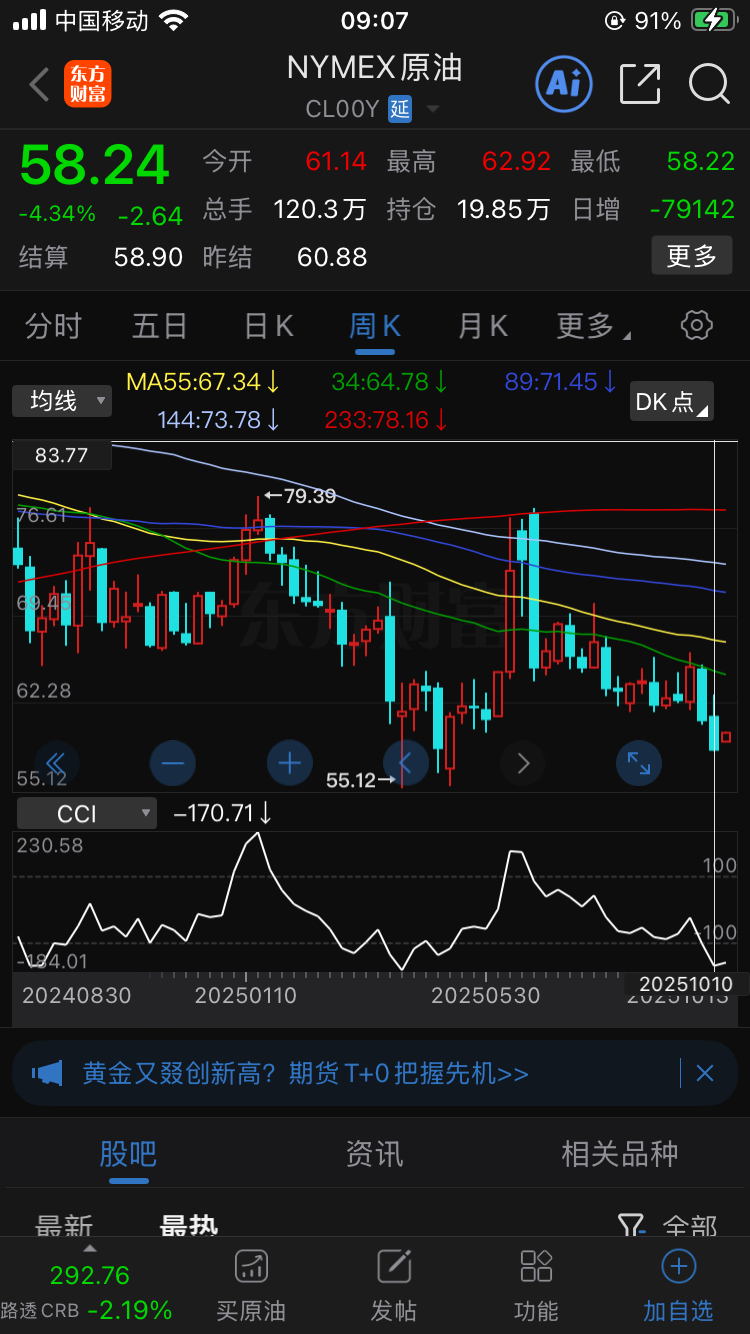Image resolution: width=750 pixels, height=1334 pixels.
Task: Open the DK点 dropdown
Action: (673, 401)
